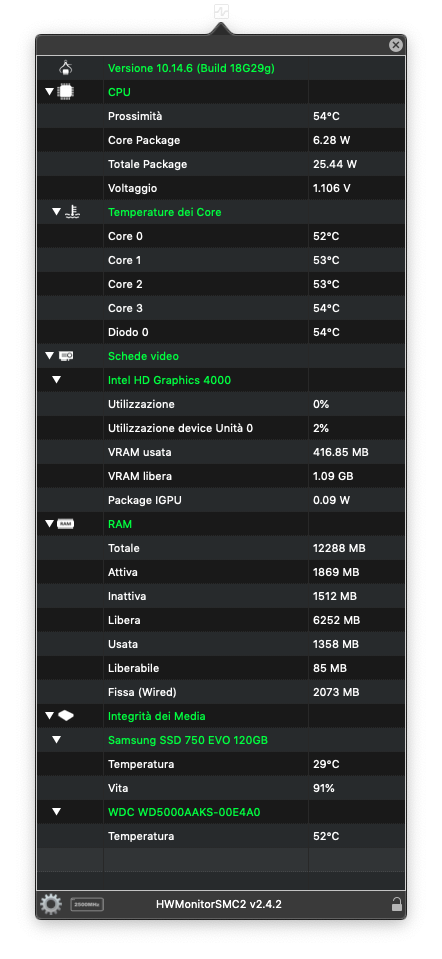Click the video card icon
This screenshot has width=442, height=959.
66,355
